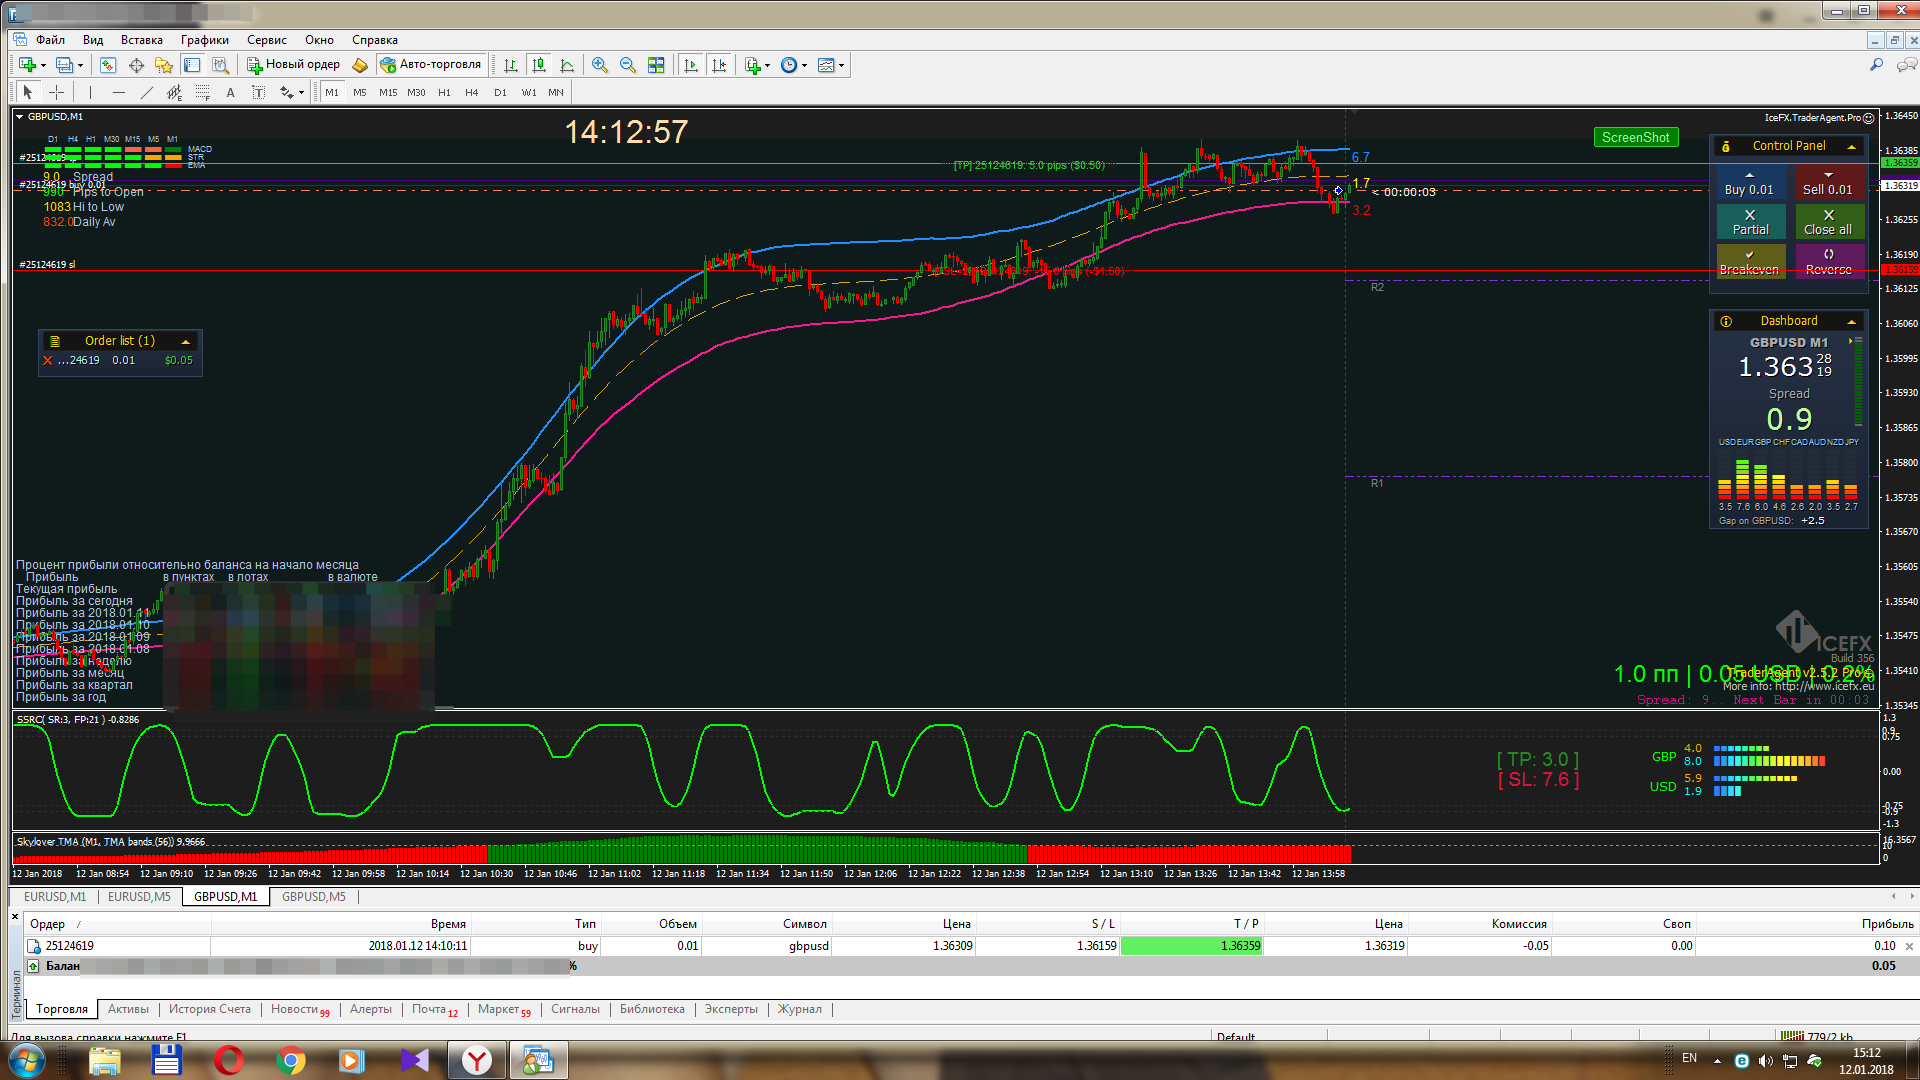Expand the New Chart dropdown arrow

click(x=43, y=66)
